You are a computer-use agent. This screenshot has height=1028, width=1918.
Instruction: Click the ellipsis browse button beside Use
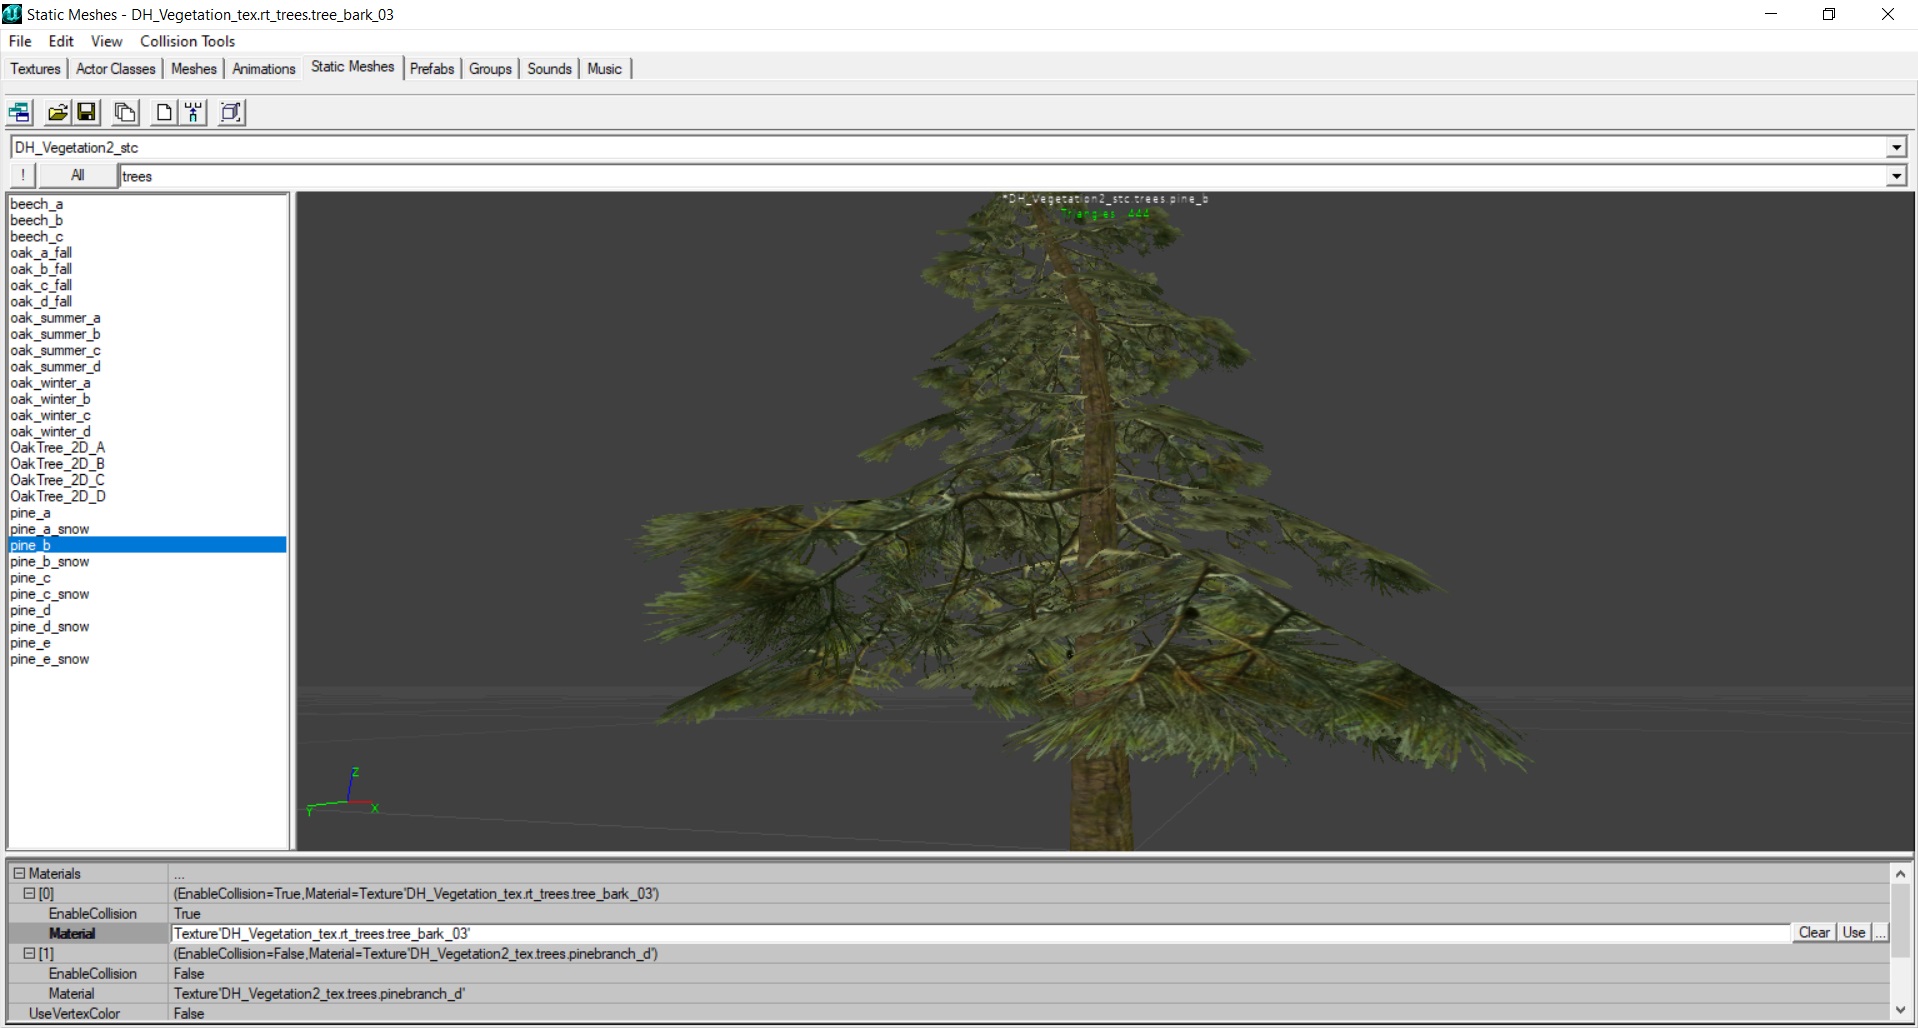[1880, 932]
